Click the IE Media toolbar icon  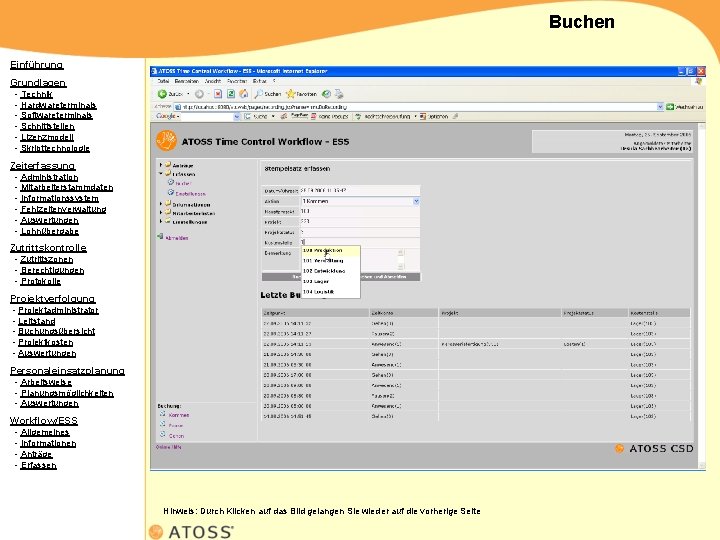[326, 94]
